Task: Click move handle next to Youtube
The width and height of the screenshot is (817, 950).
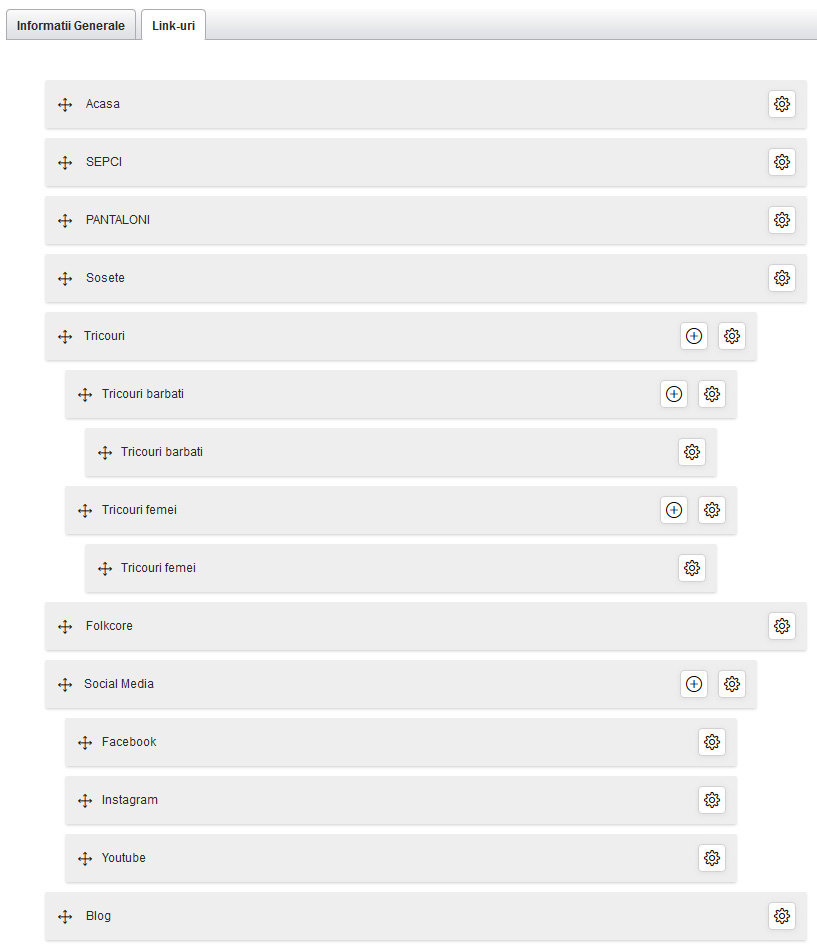Action: pos(85,859)
